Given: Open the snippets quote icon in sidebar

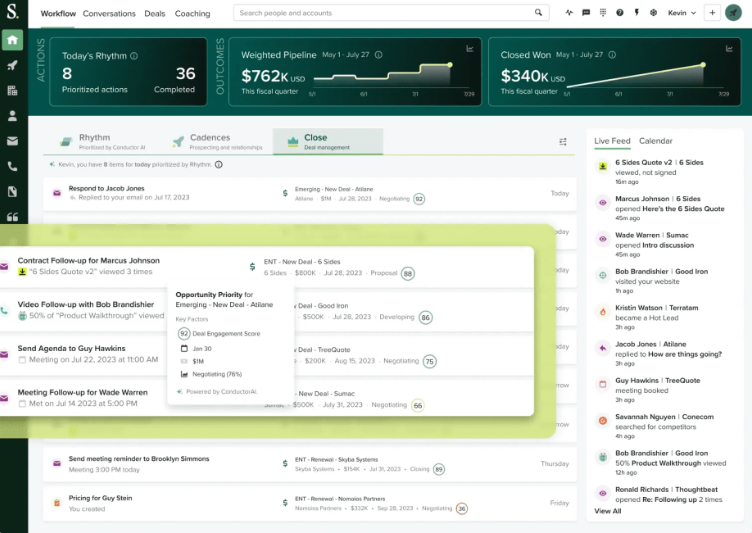Looking at the screenshot, I should pos(12,217).
